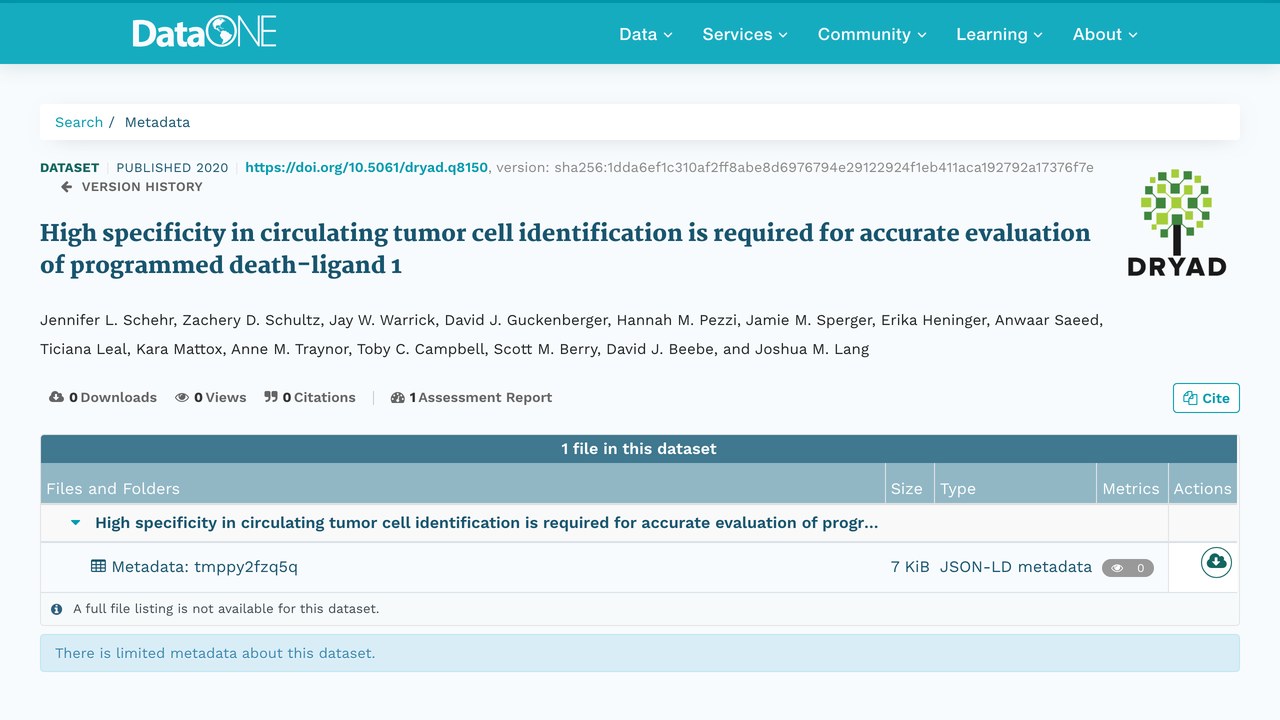Open the 1 Assessment Report link
Image resolution: width=1280 pixels, height=720 pixels.
(x=471, y=397)
